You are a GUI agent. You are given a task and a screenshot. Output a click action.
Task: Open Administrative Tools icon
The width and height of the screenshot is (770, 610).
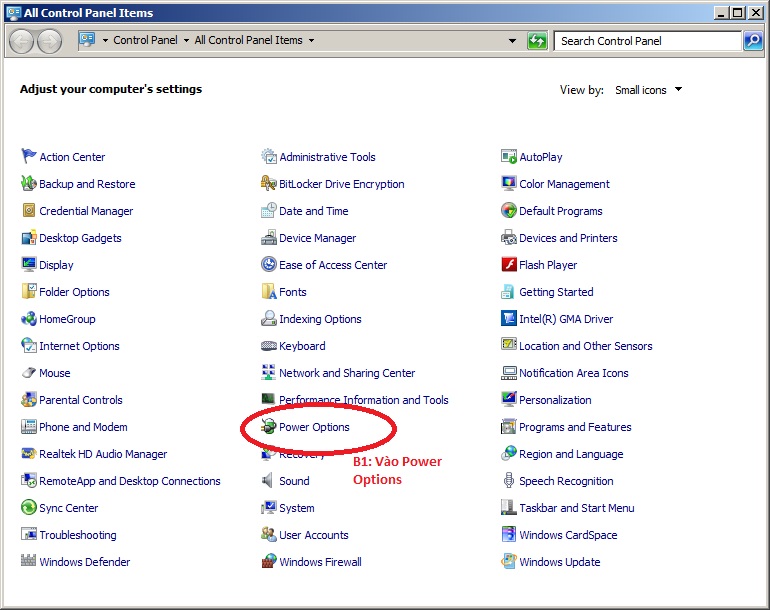269,156
